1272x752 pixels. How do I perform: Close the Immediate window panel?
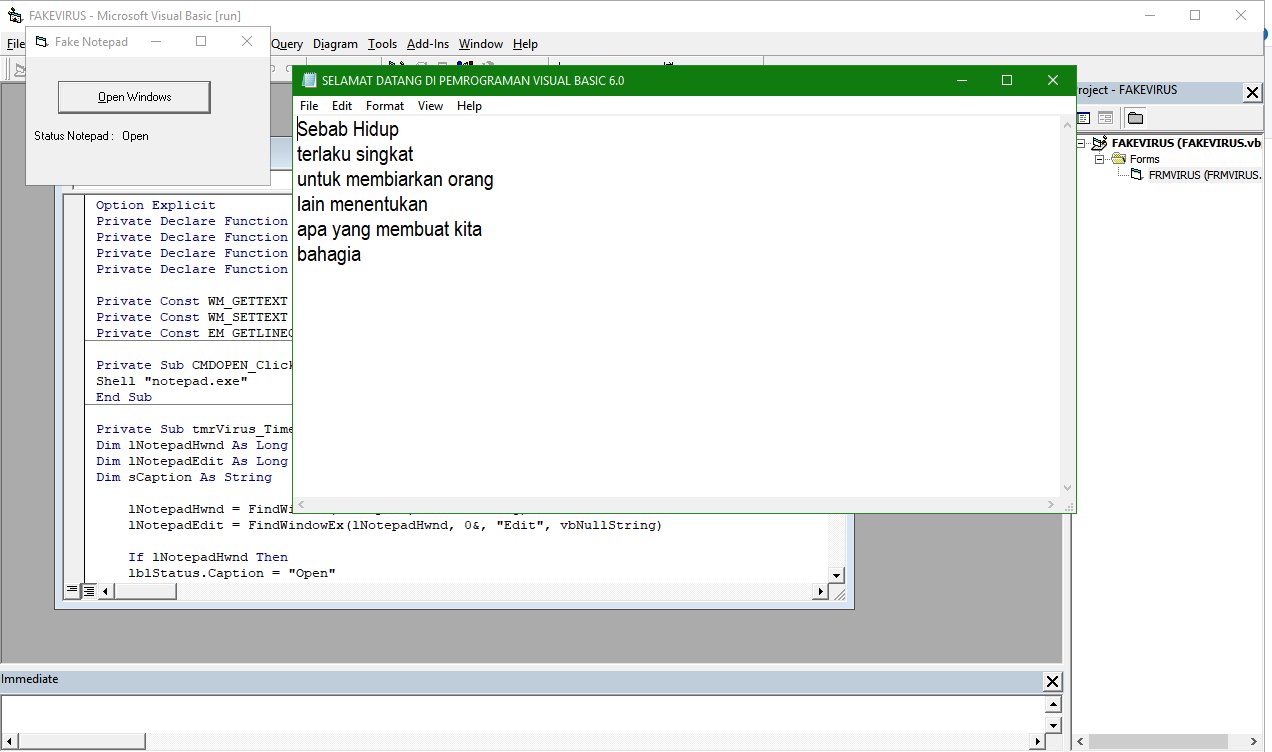pyautogui.click(x=1052, y=682)
